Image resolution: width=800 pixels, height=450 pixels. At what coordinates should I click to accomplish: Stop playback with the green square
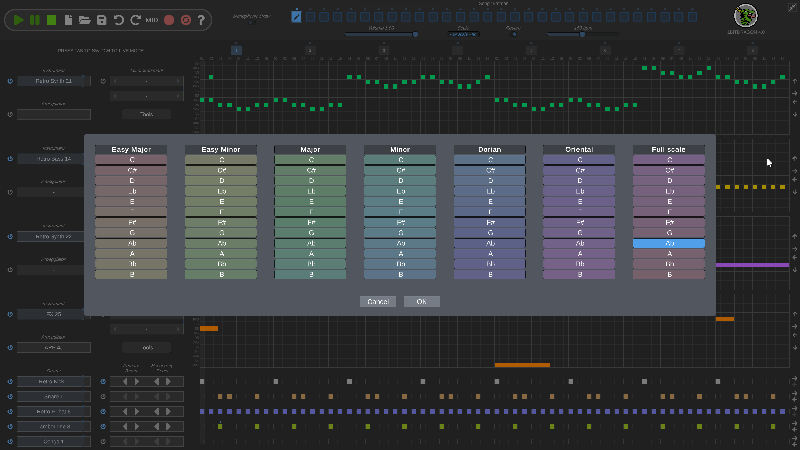(x=51, y=19)
